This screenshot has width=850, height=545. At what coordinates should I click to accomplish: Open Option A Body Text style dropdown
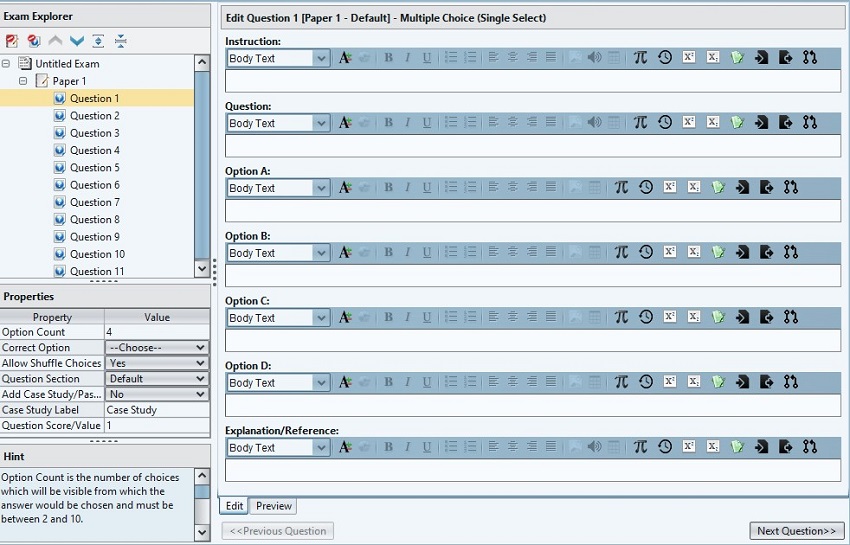coord(321,188)
